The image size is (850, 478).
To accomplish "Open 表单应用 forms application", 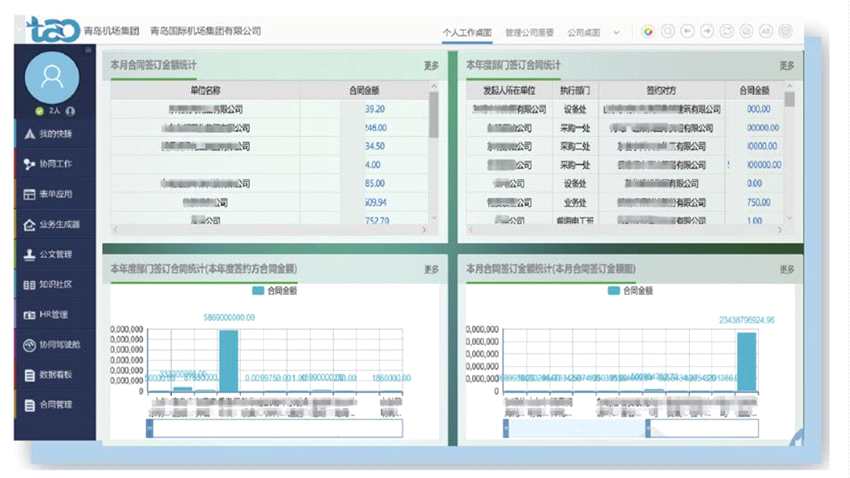I will point(55,194).
